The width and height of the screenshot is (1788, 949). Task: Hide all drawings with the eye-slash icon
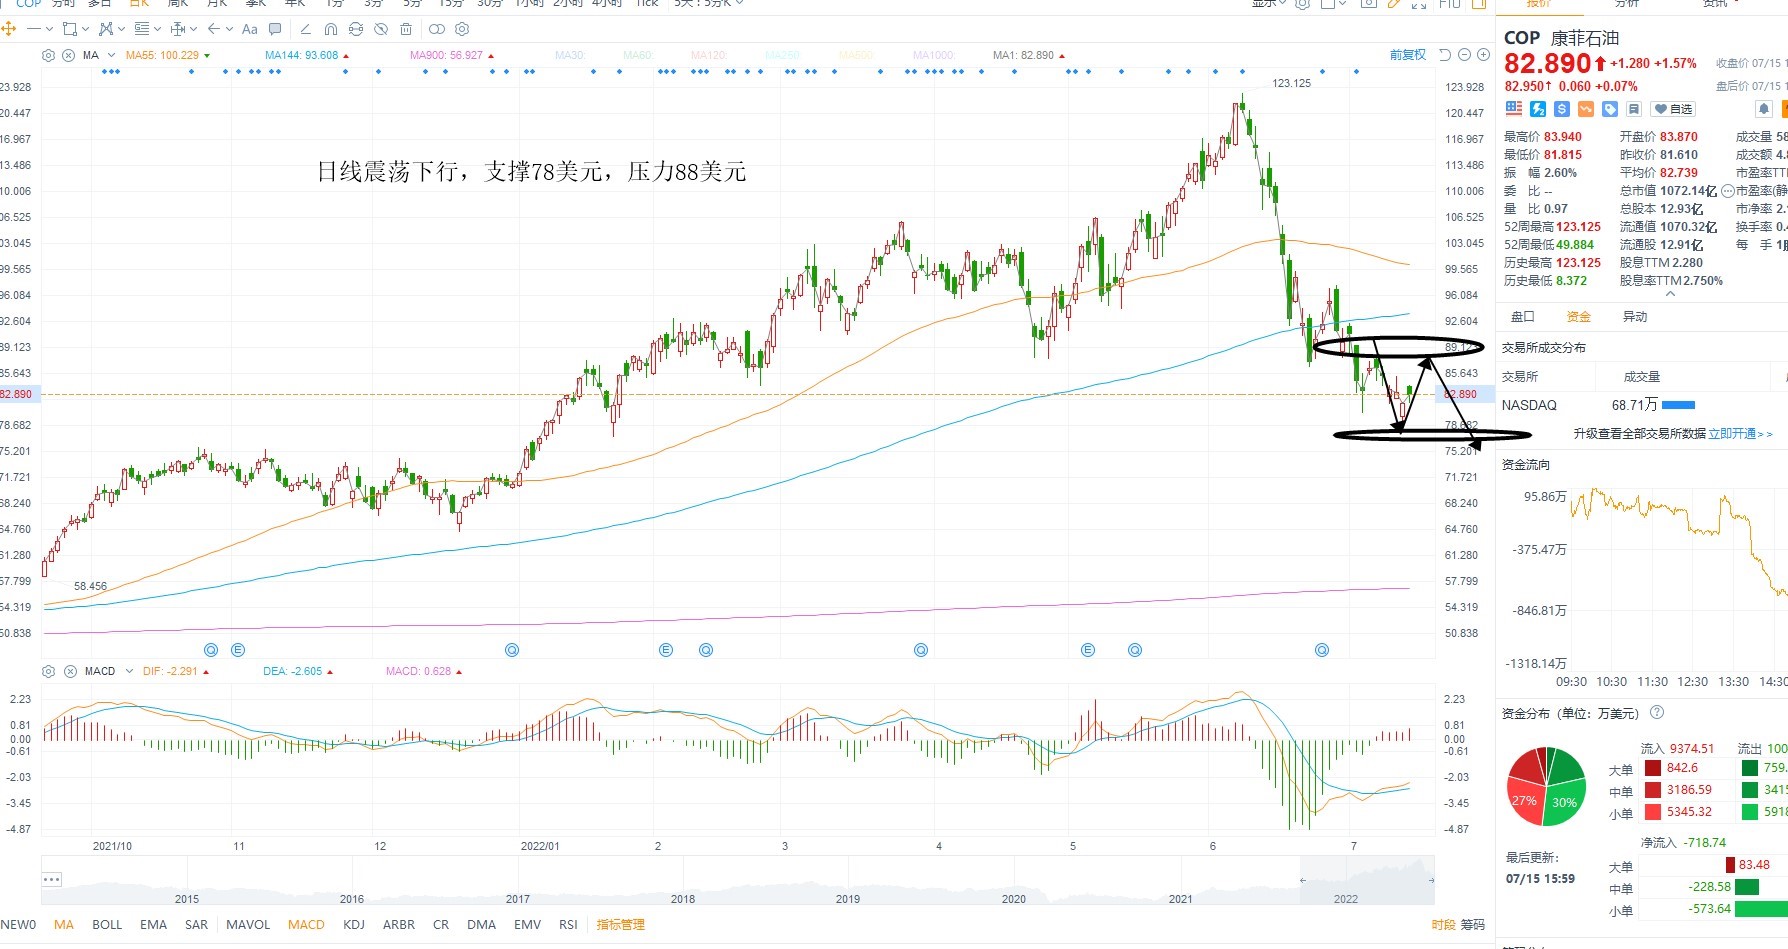tap(381, 29)
